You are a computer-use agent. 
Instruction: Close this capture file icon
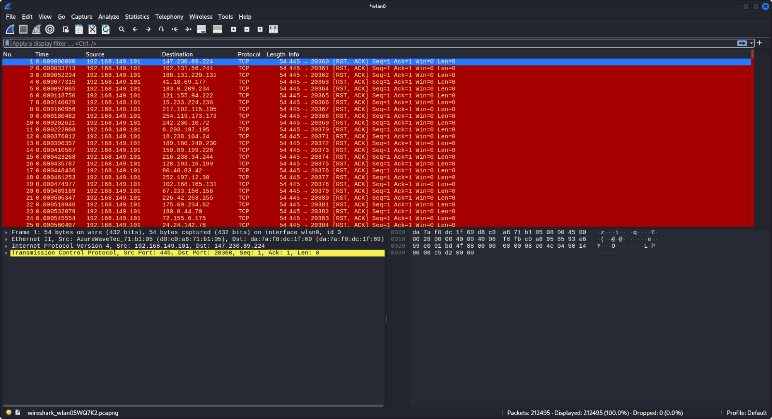(92, 29)
